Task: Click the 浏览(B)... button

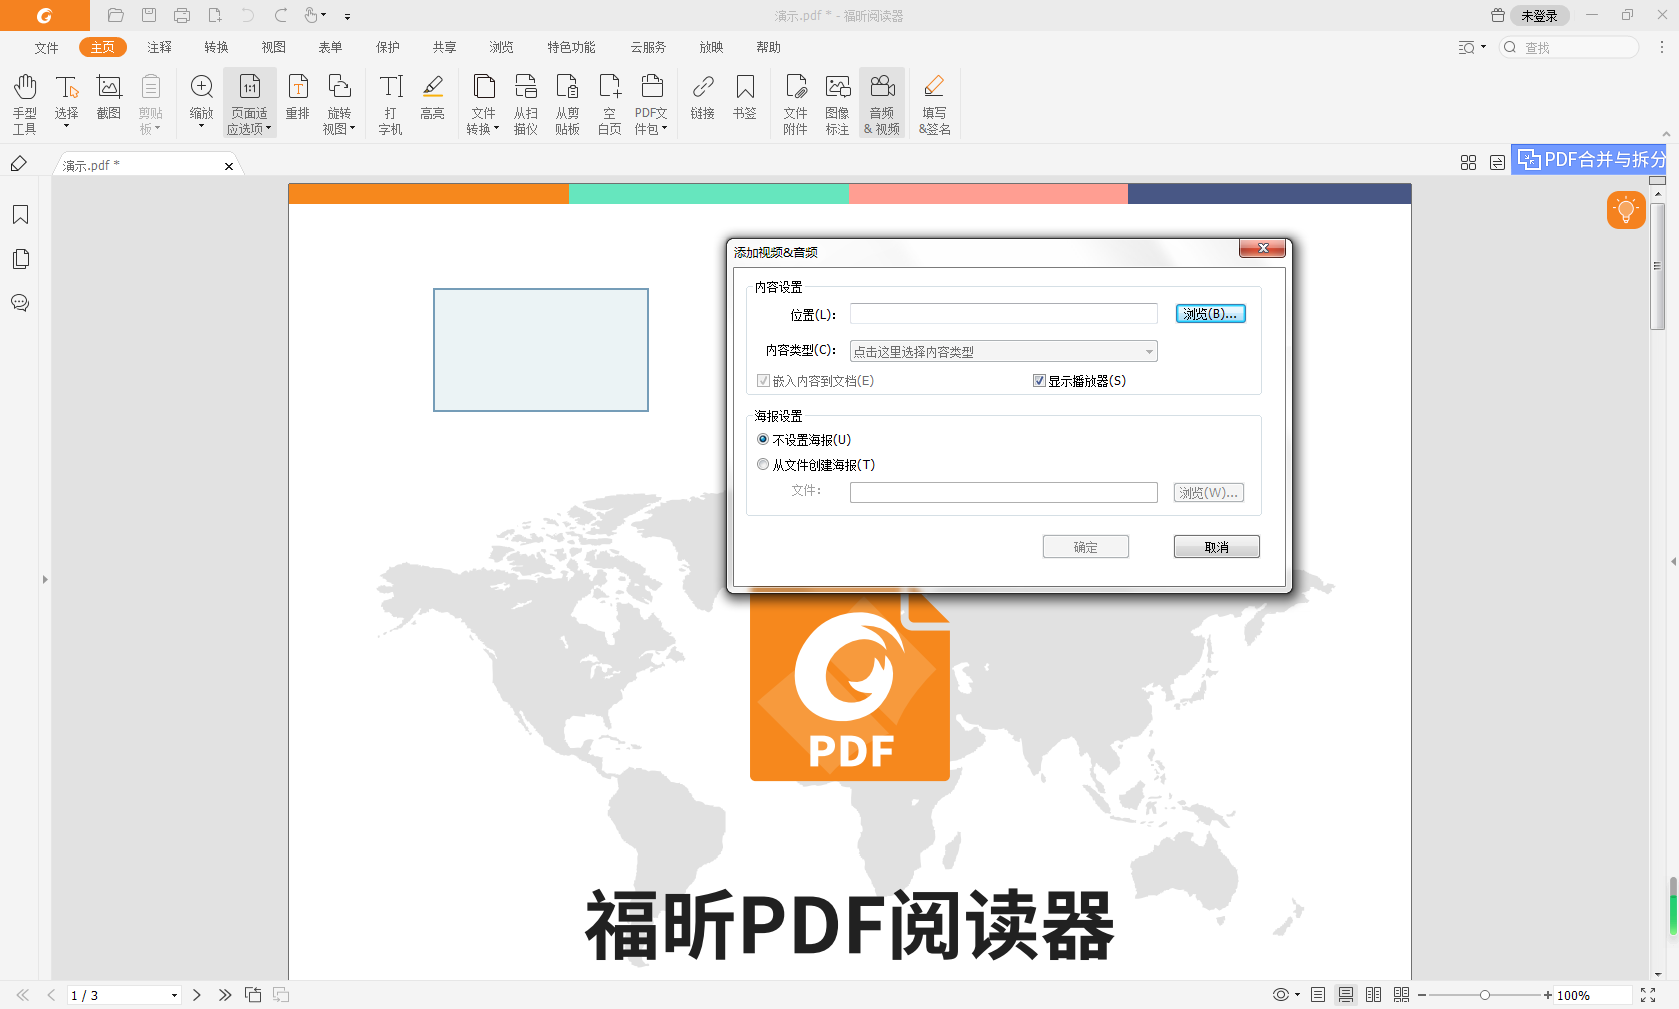Action: [1210, 314]
